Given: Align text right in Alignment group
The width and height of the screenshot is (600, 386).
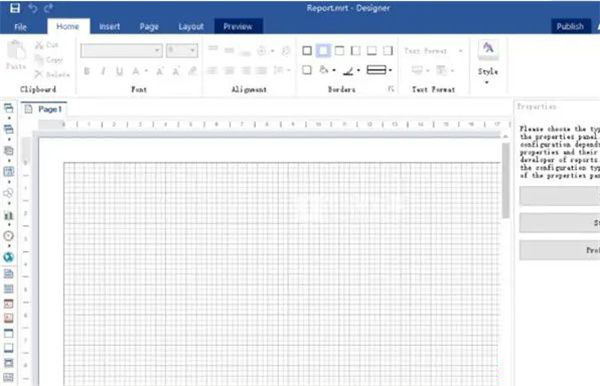Looking at the screenshot, I should 246,70.
